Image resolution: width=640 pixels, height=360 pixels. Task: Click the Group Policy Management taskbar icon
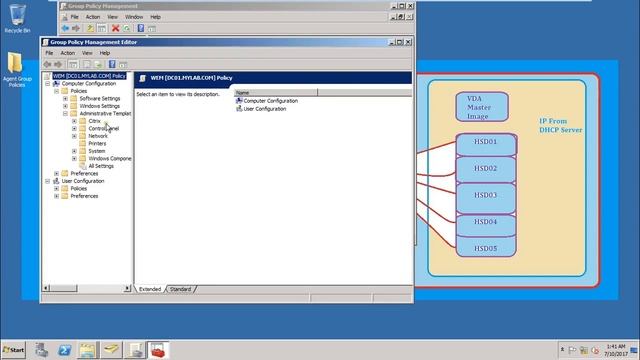coord(135,350)
